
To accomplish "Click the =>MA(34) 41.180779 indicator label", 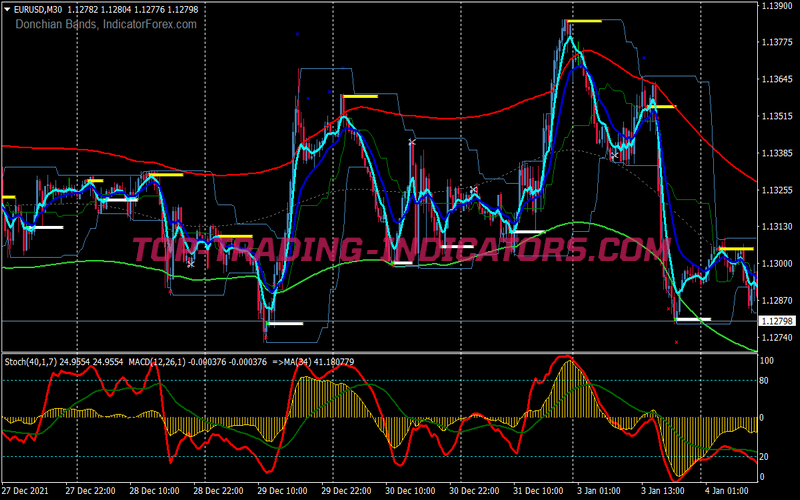I will click(313, 362).
